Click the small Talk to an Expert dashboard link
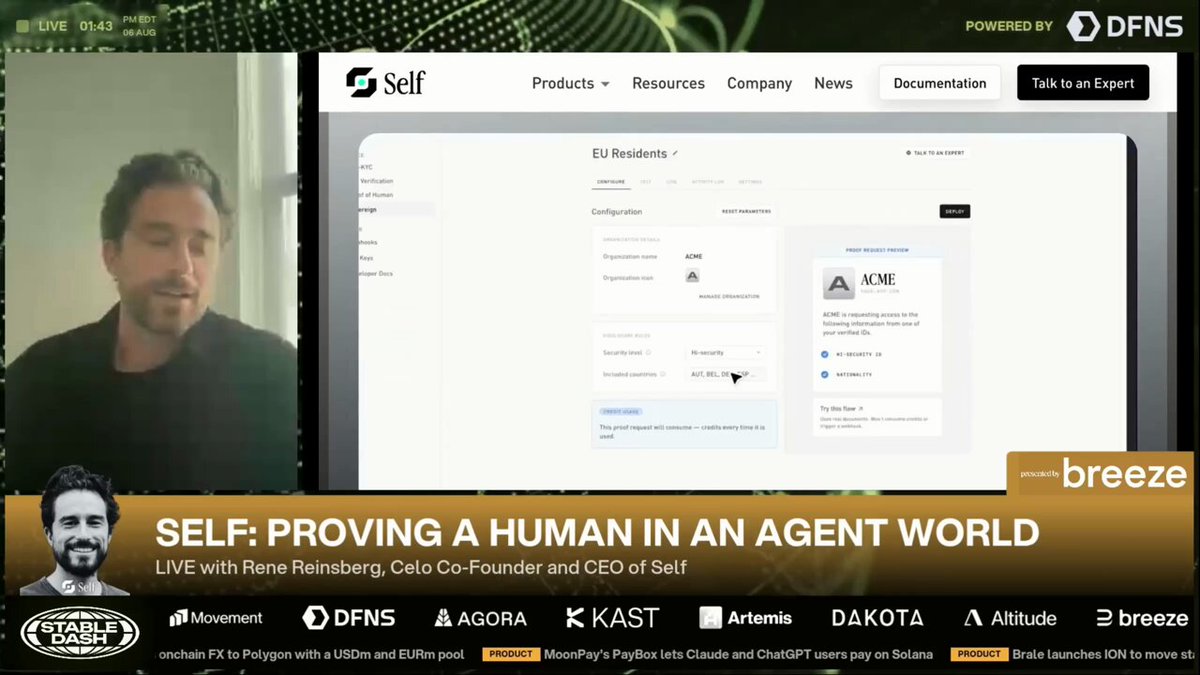 (934, 153)
